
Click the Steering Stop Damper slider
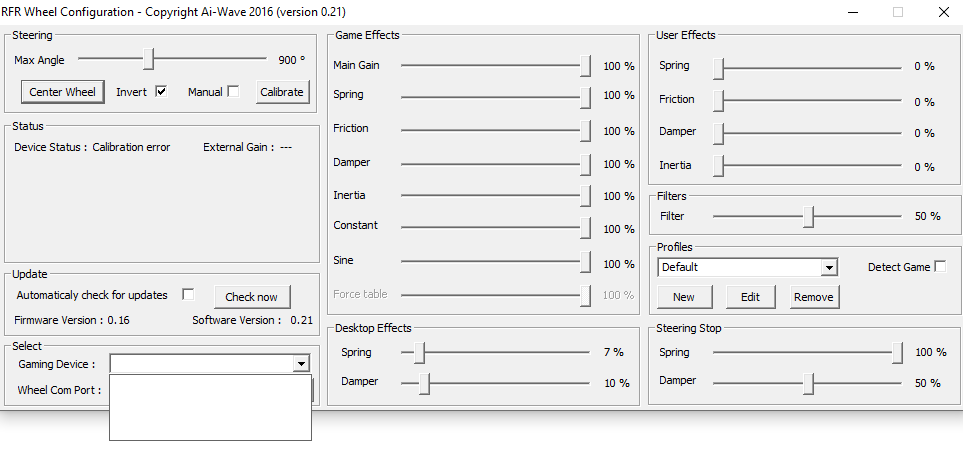tap(808, 383)
